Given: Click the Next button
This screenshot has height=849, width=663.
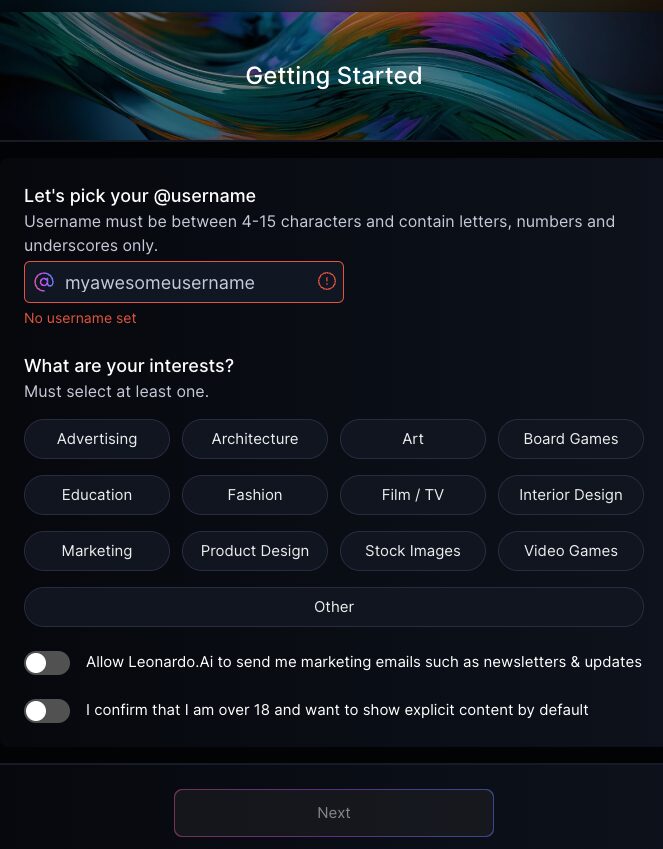Looking at the screenshot, I should tap(334, 813).
